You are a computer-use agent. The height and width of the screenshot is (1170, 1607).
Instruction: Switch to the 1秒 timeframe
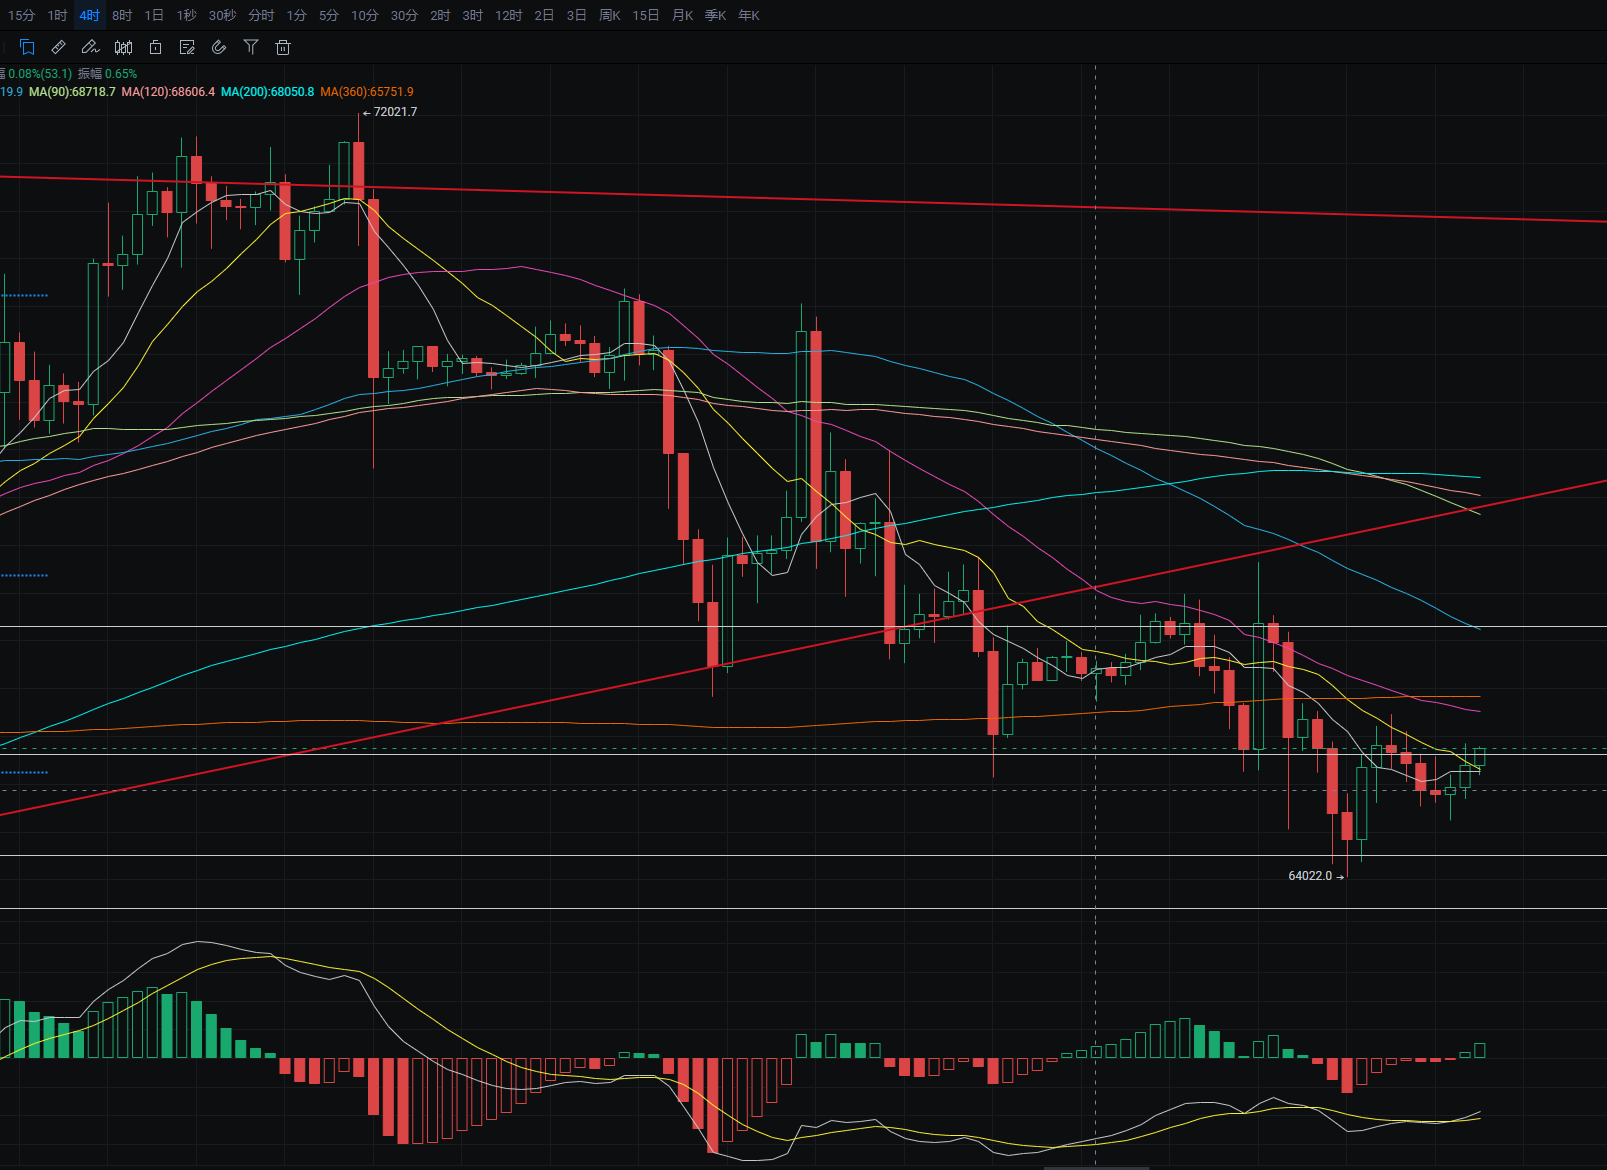pyautogui.click(x=187, y=15)
